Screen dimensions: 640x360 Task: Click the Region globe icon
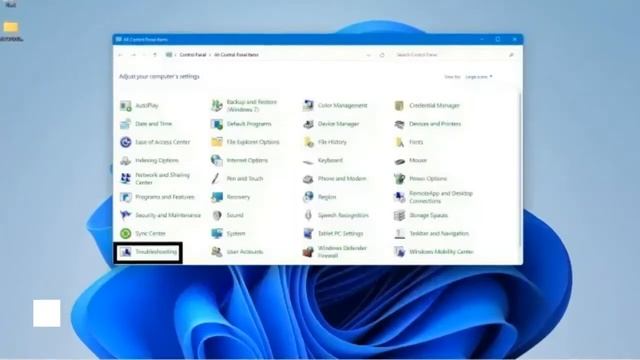coord(308,197)
